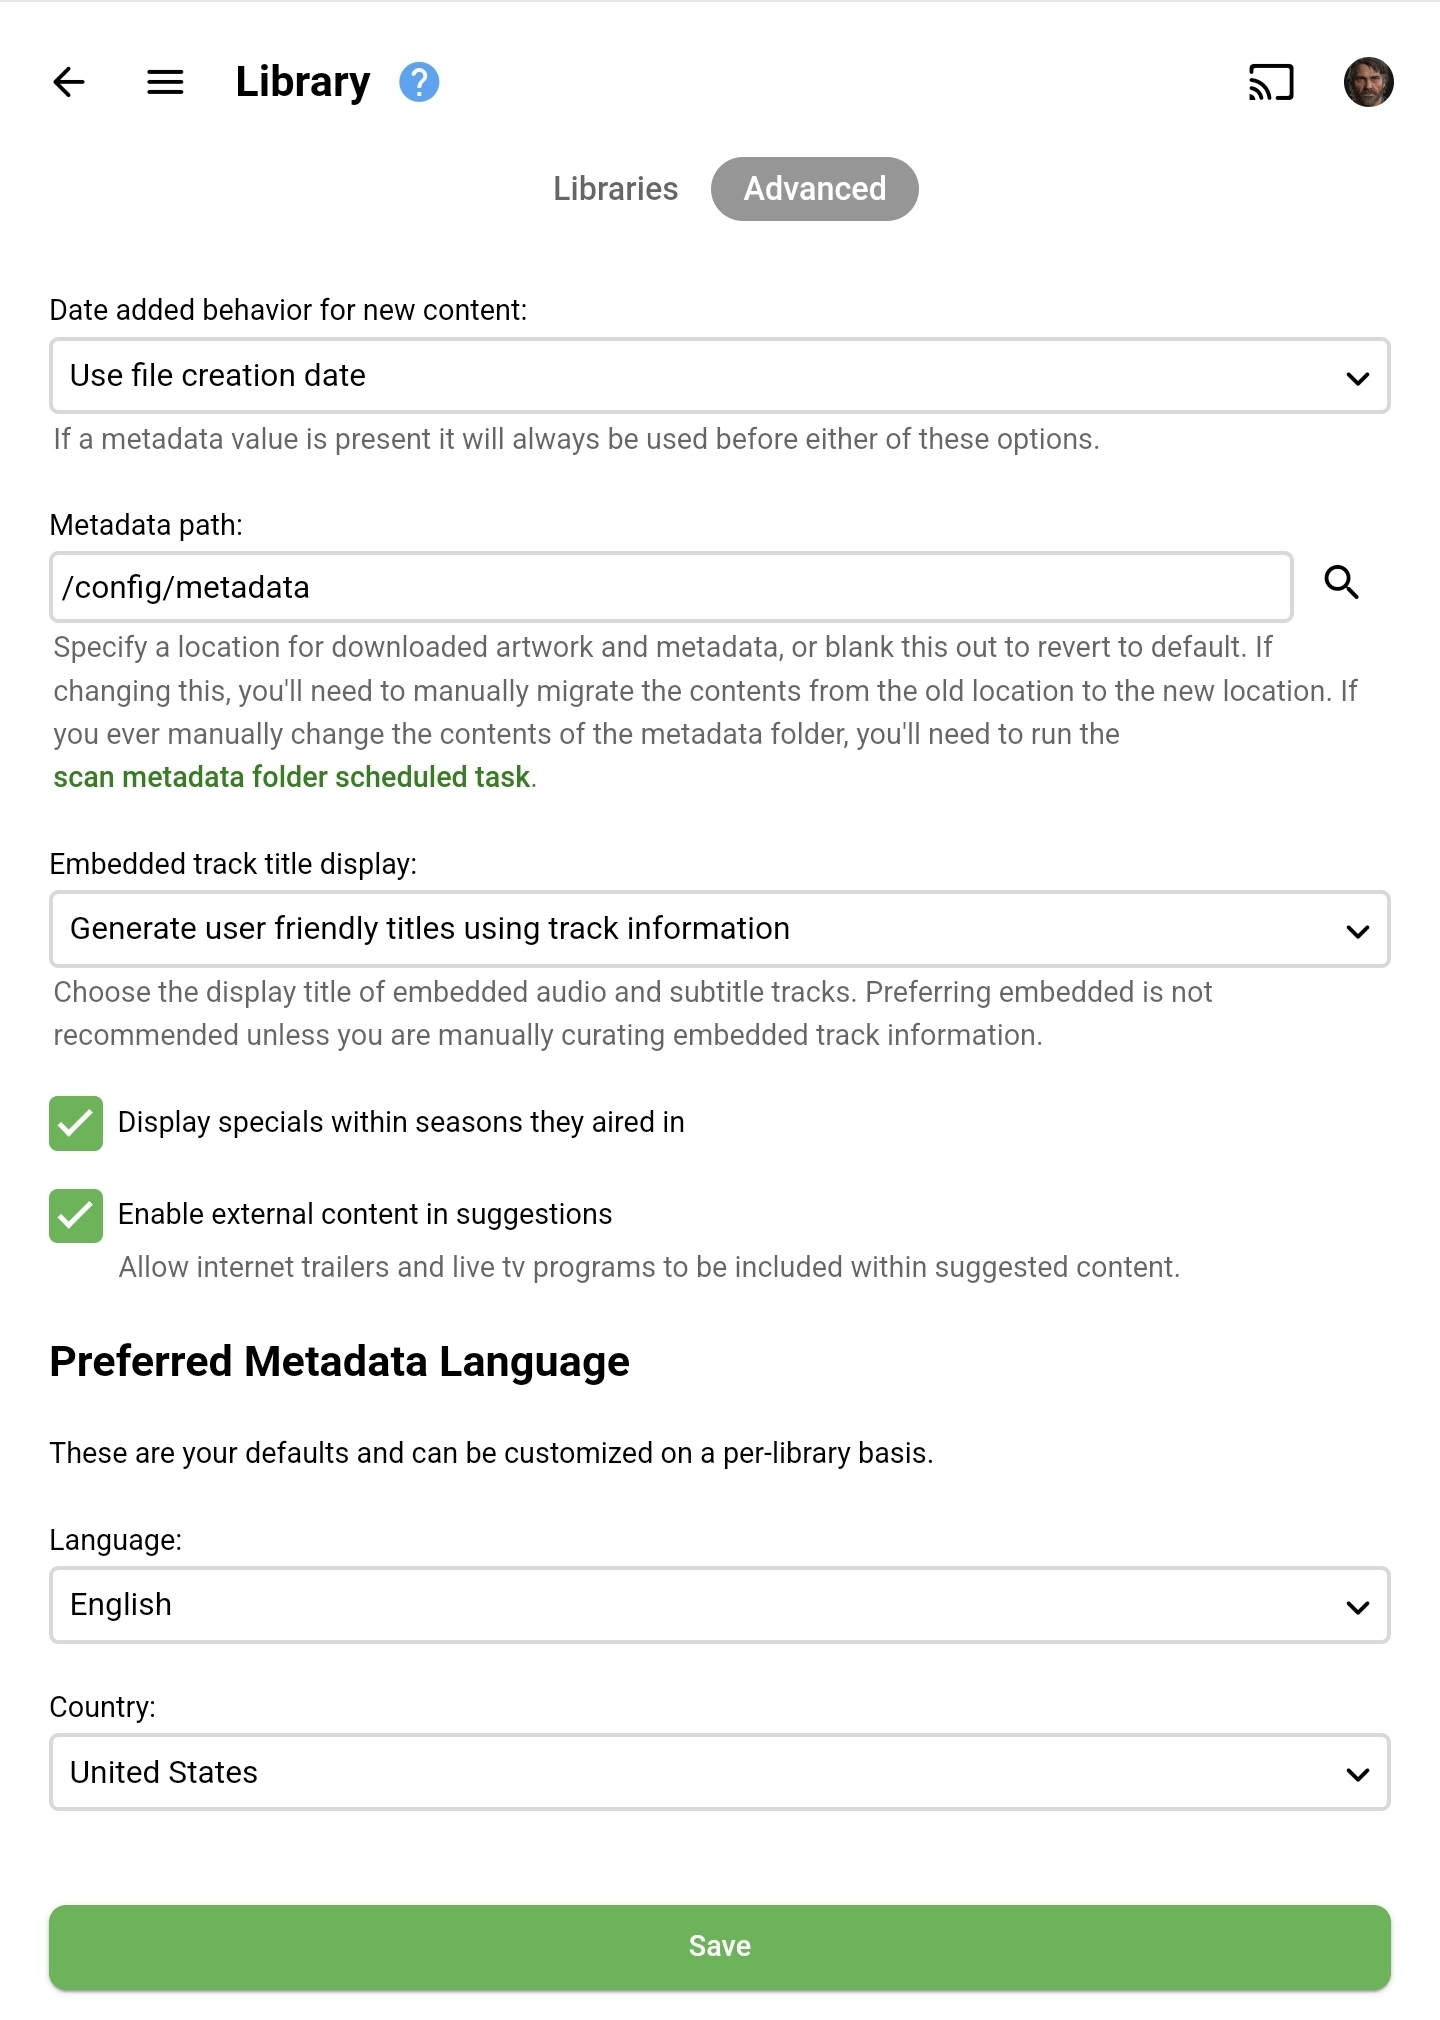Uncheck Display specials within seasons checkbox

point(76,1123)
